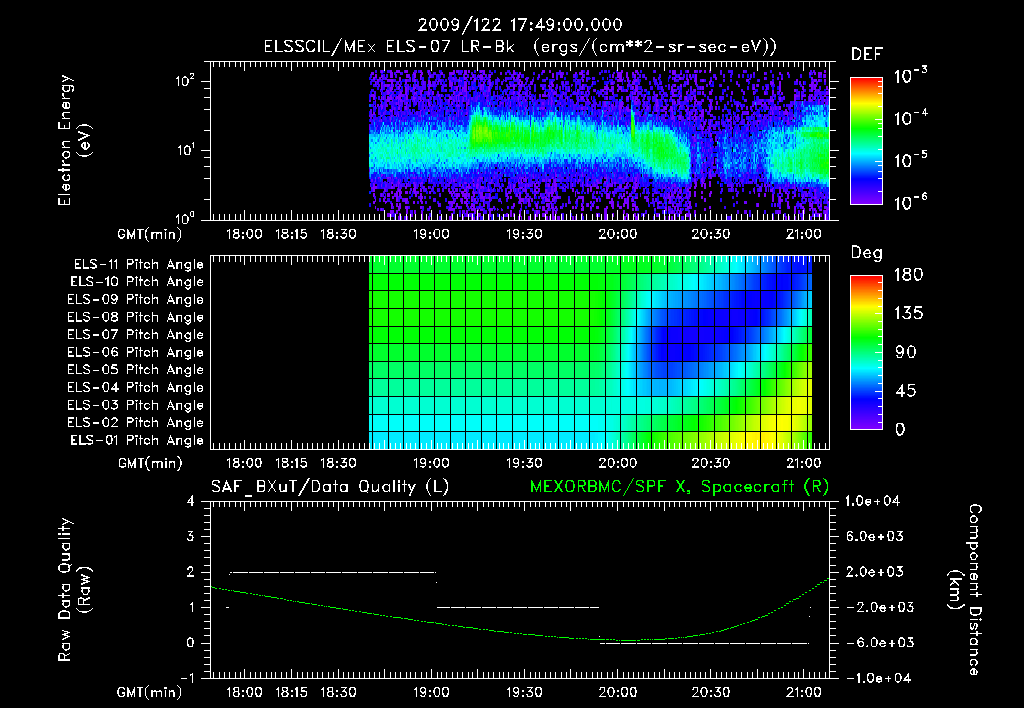Click the MEXORBMC/SPF X, Spacecraft (R) legend

(679, 487)
